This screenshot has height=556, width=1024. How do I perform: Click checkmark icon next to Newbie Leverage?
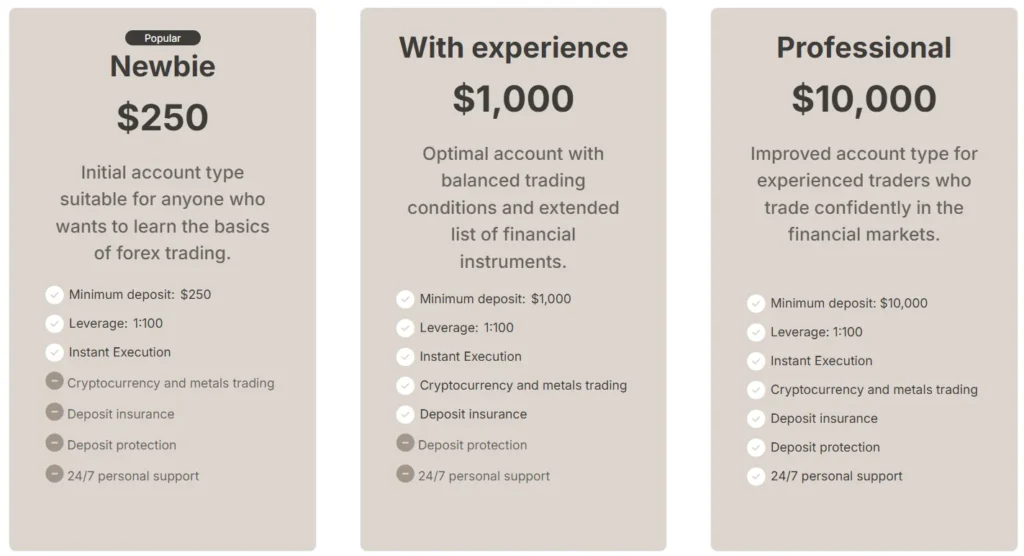pyautogui.click(x=54, y=323)
